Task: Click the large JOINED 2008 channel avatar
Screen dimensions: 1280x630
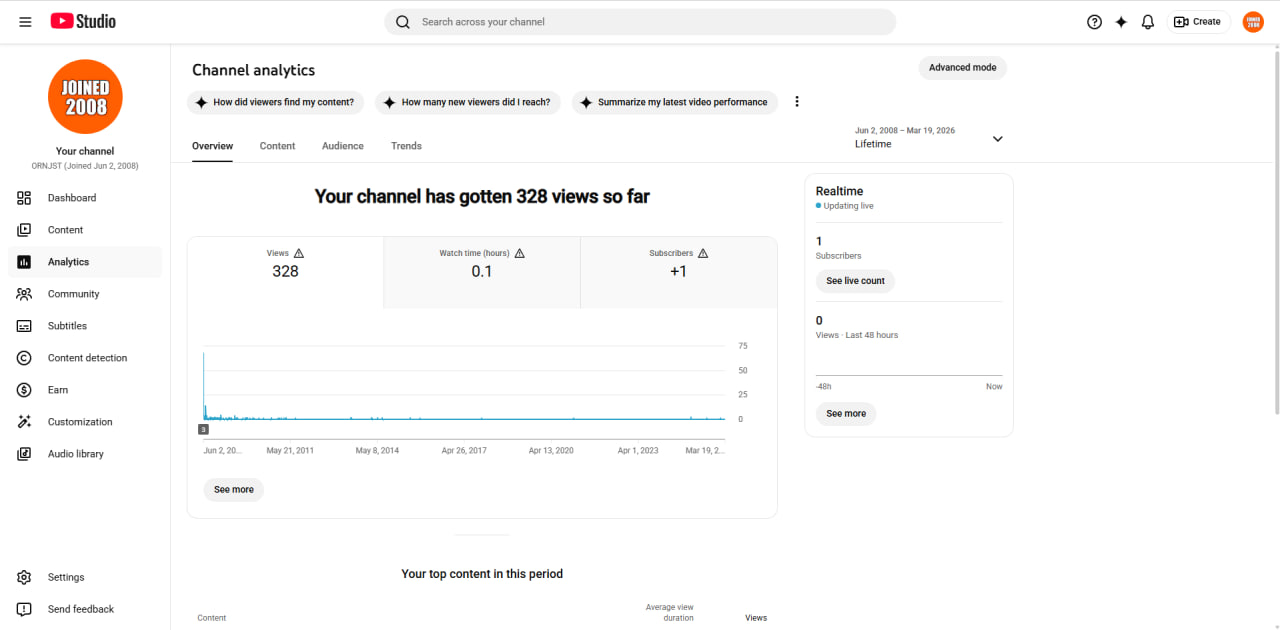Action: [85, 97]
